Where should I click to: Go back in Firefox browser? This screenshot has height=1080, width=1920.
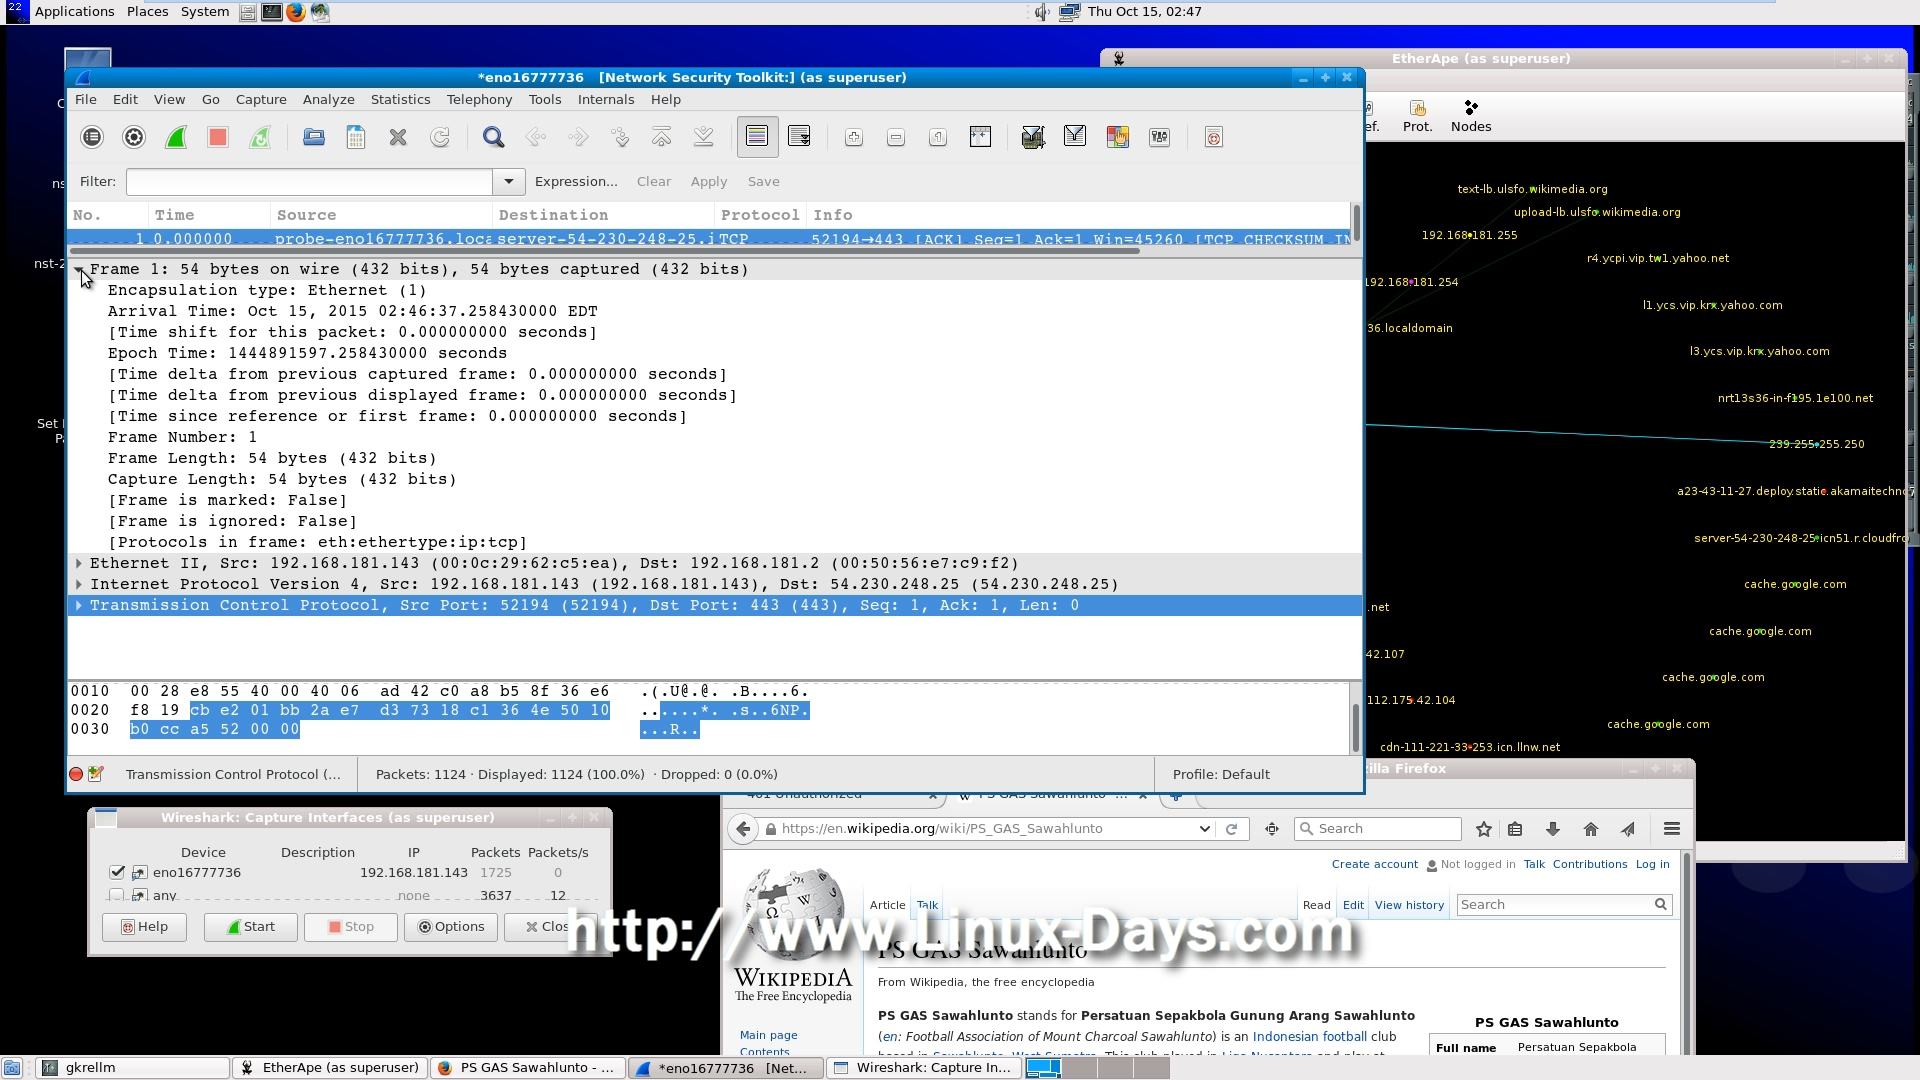(742, 829)
